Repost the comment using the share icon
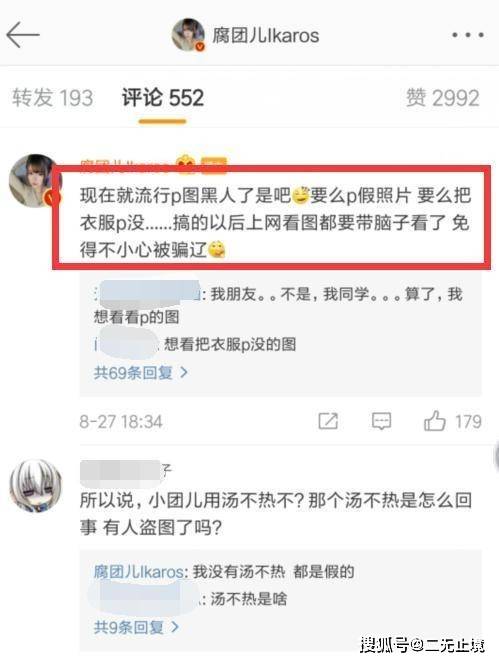Image resolution: width=499 pixels, height=662 pixels. [328, 421]
